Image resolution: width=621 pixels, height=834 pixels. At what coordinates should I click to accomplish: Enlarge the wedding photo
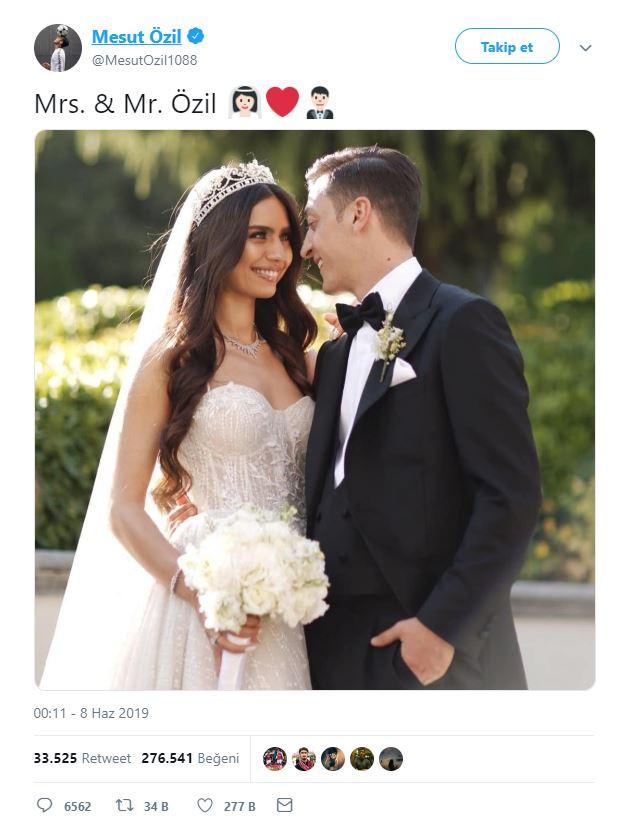tap(315, 410)
